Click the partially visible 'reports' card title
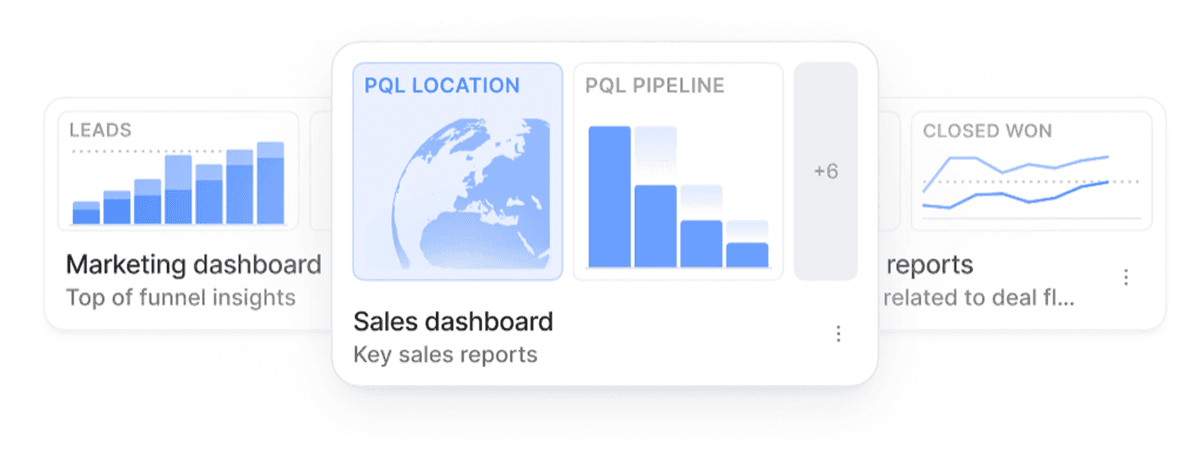1204x470 pixels. (930, 265)
